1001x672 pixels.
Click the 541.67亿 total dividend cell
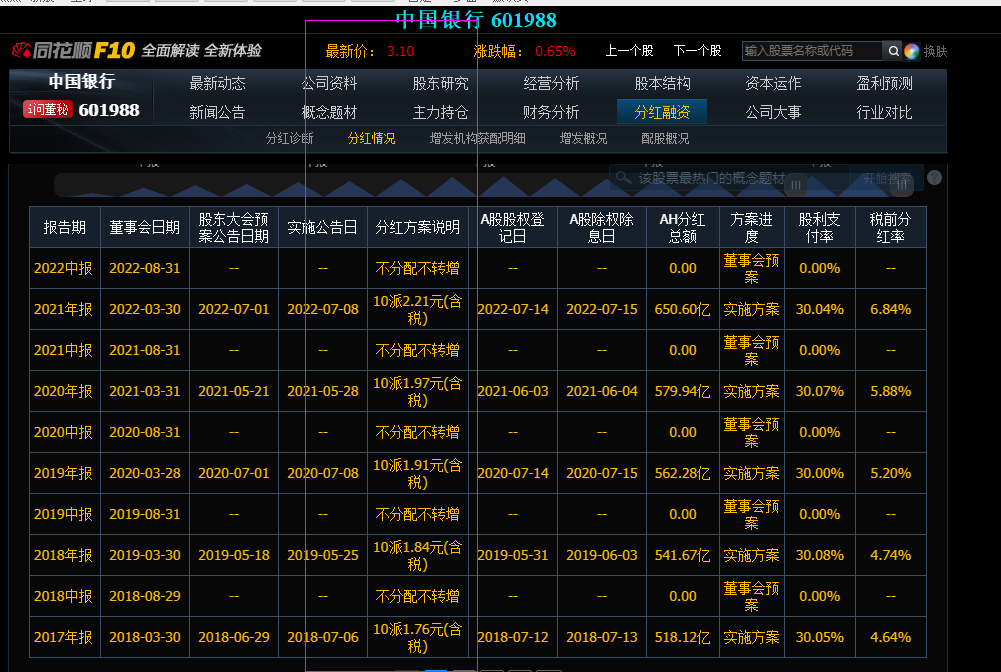point(682,555)
